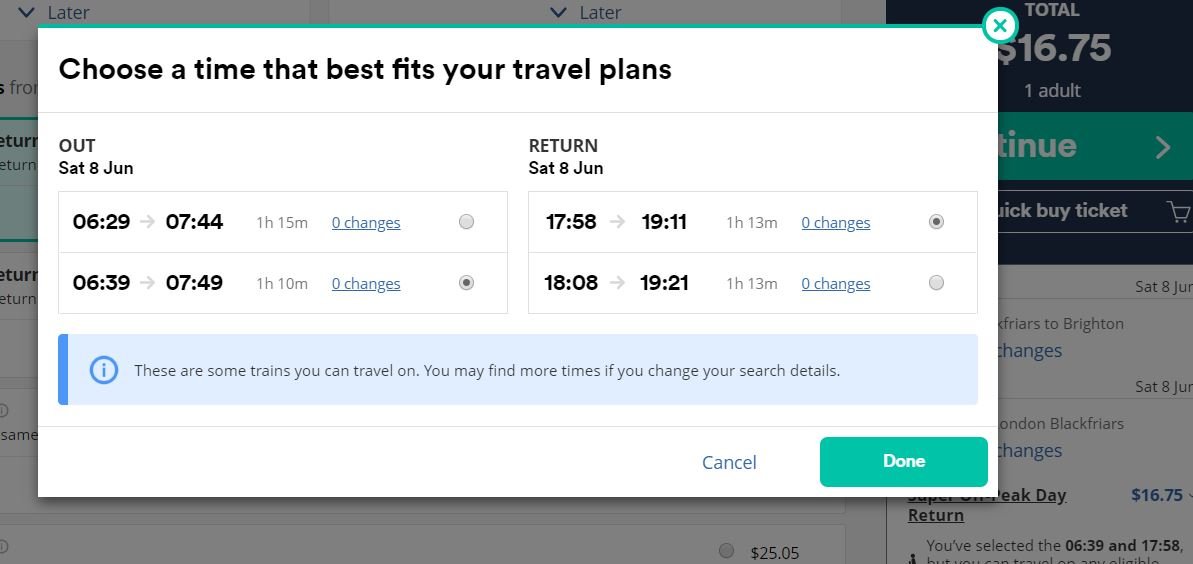View 0 changes details for 18:08 return
Image resolution: width=1193 pixels, height=564 pixels.
coord(836,284)
